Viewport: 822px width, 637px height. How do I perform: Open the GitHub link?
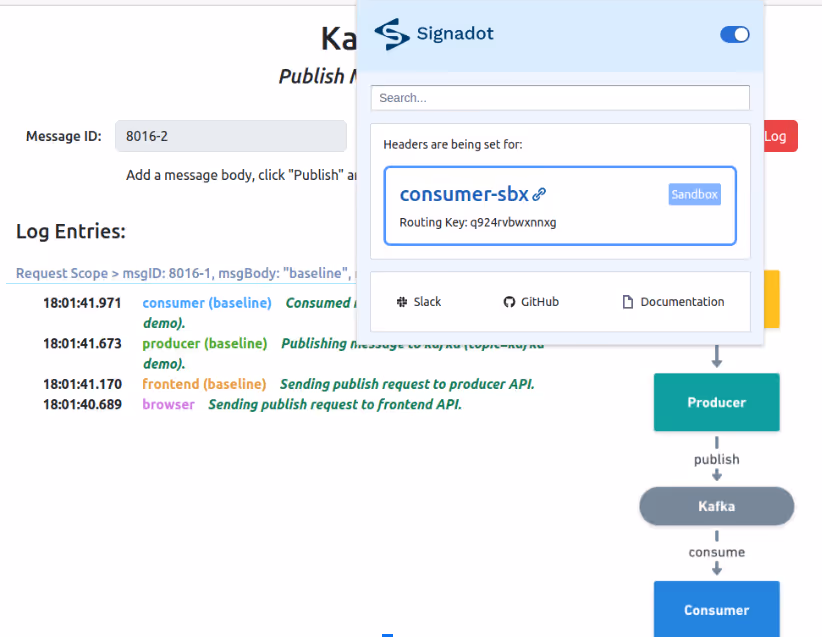(x=531, y=302)
